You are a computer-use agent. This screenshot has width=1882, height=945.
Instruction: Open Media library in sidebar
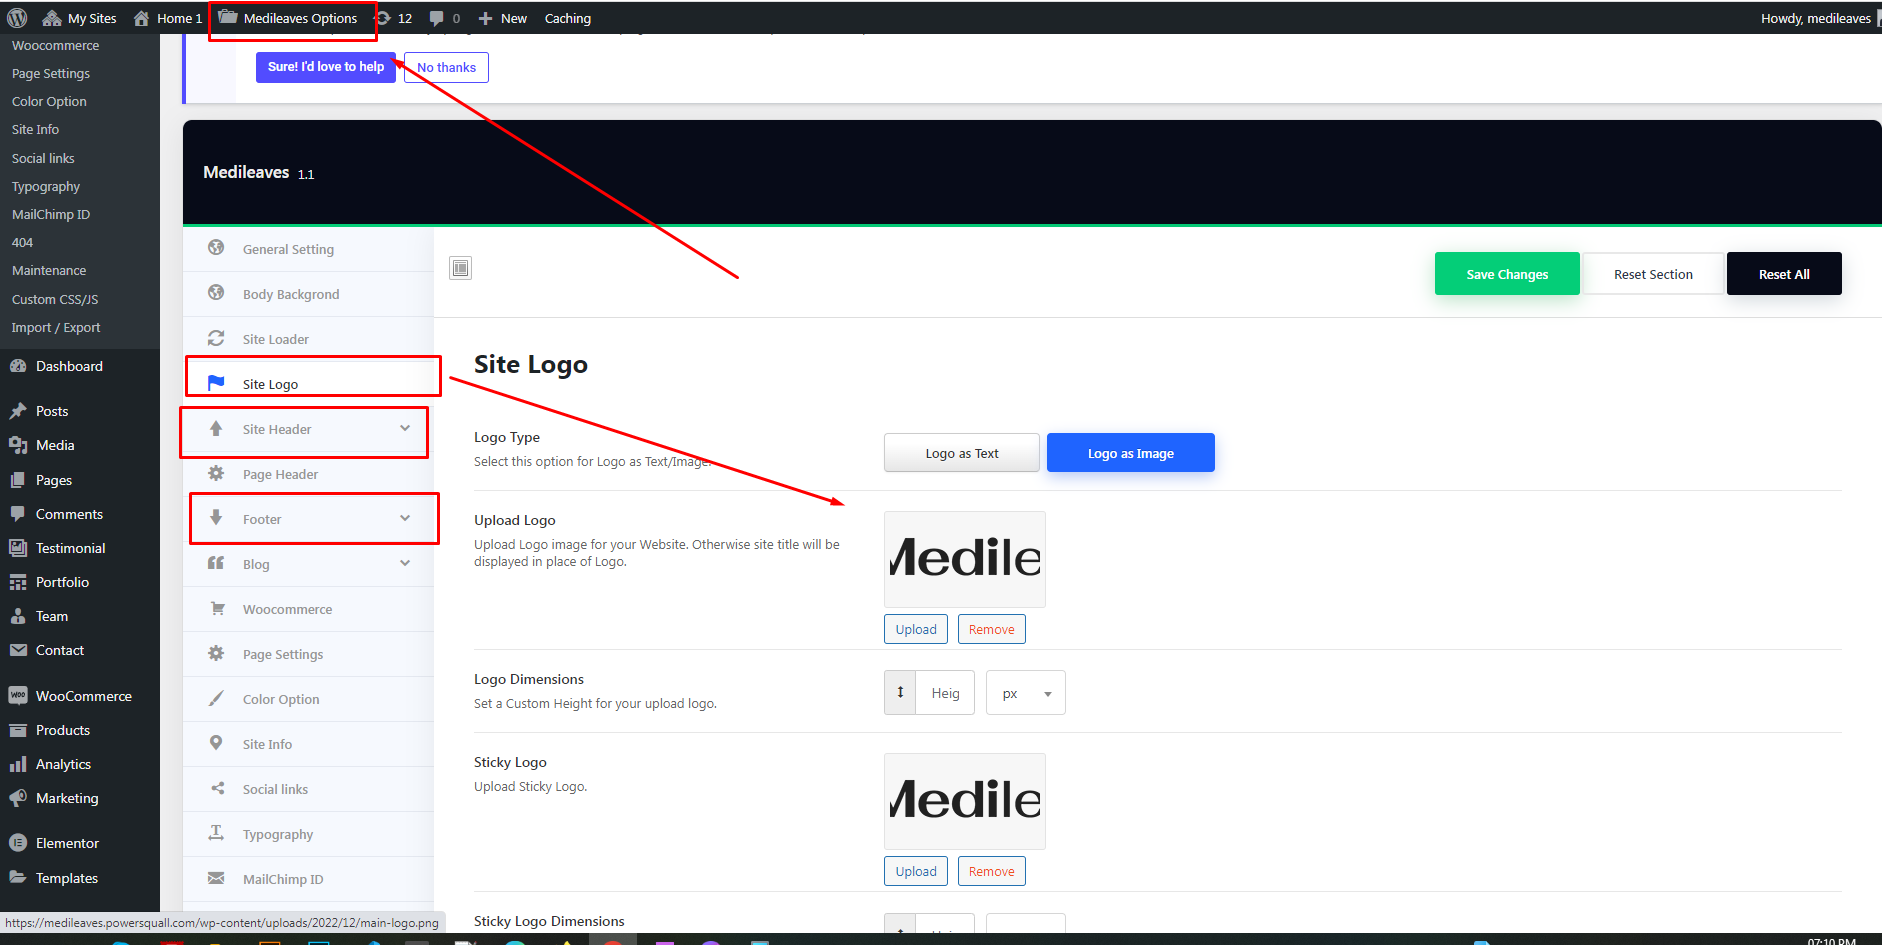coord(80,445)
